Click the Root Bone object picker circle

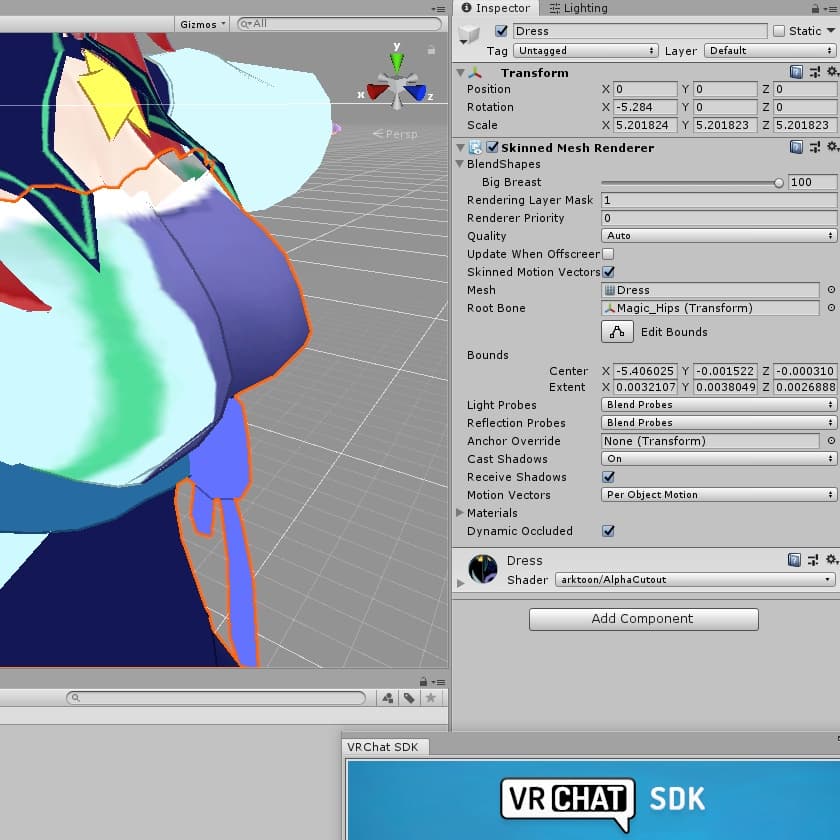click(x=831, y=308)
